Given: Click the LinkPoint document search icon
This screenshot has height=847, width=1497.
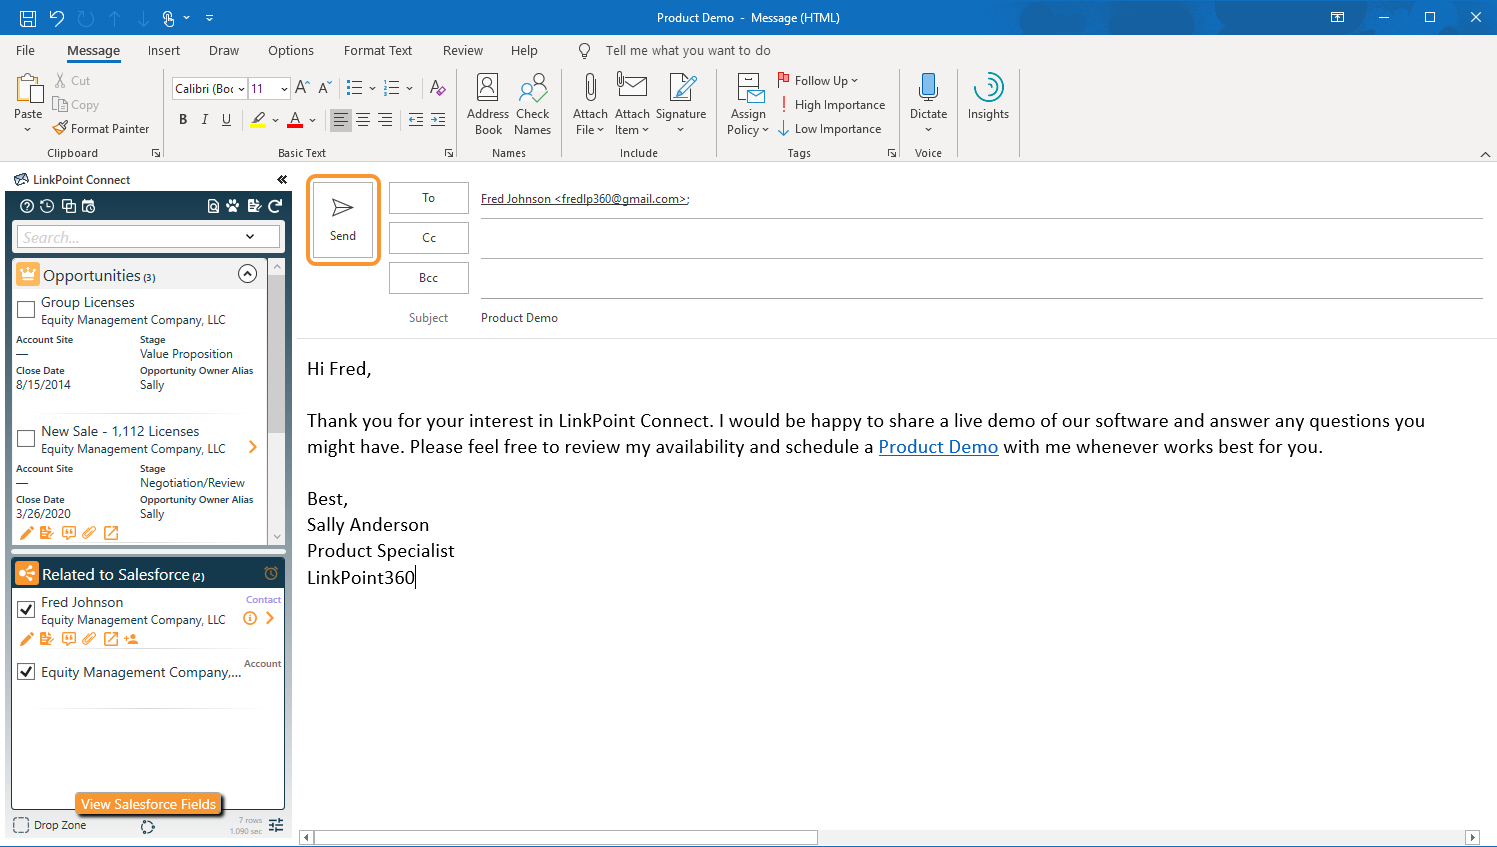Looking at the screenshot, I should tap(213, 206).
